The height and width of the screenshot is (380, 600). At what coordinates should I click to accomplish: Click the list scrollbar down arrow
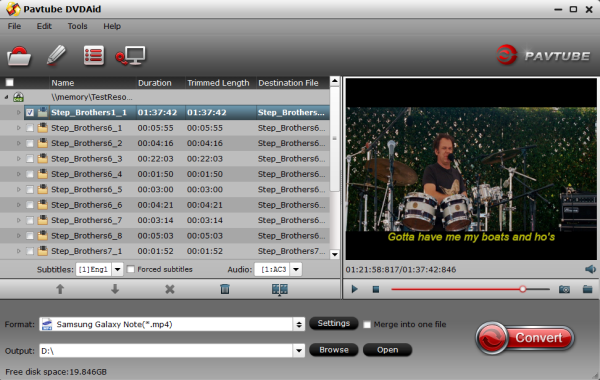[335, 254]
